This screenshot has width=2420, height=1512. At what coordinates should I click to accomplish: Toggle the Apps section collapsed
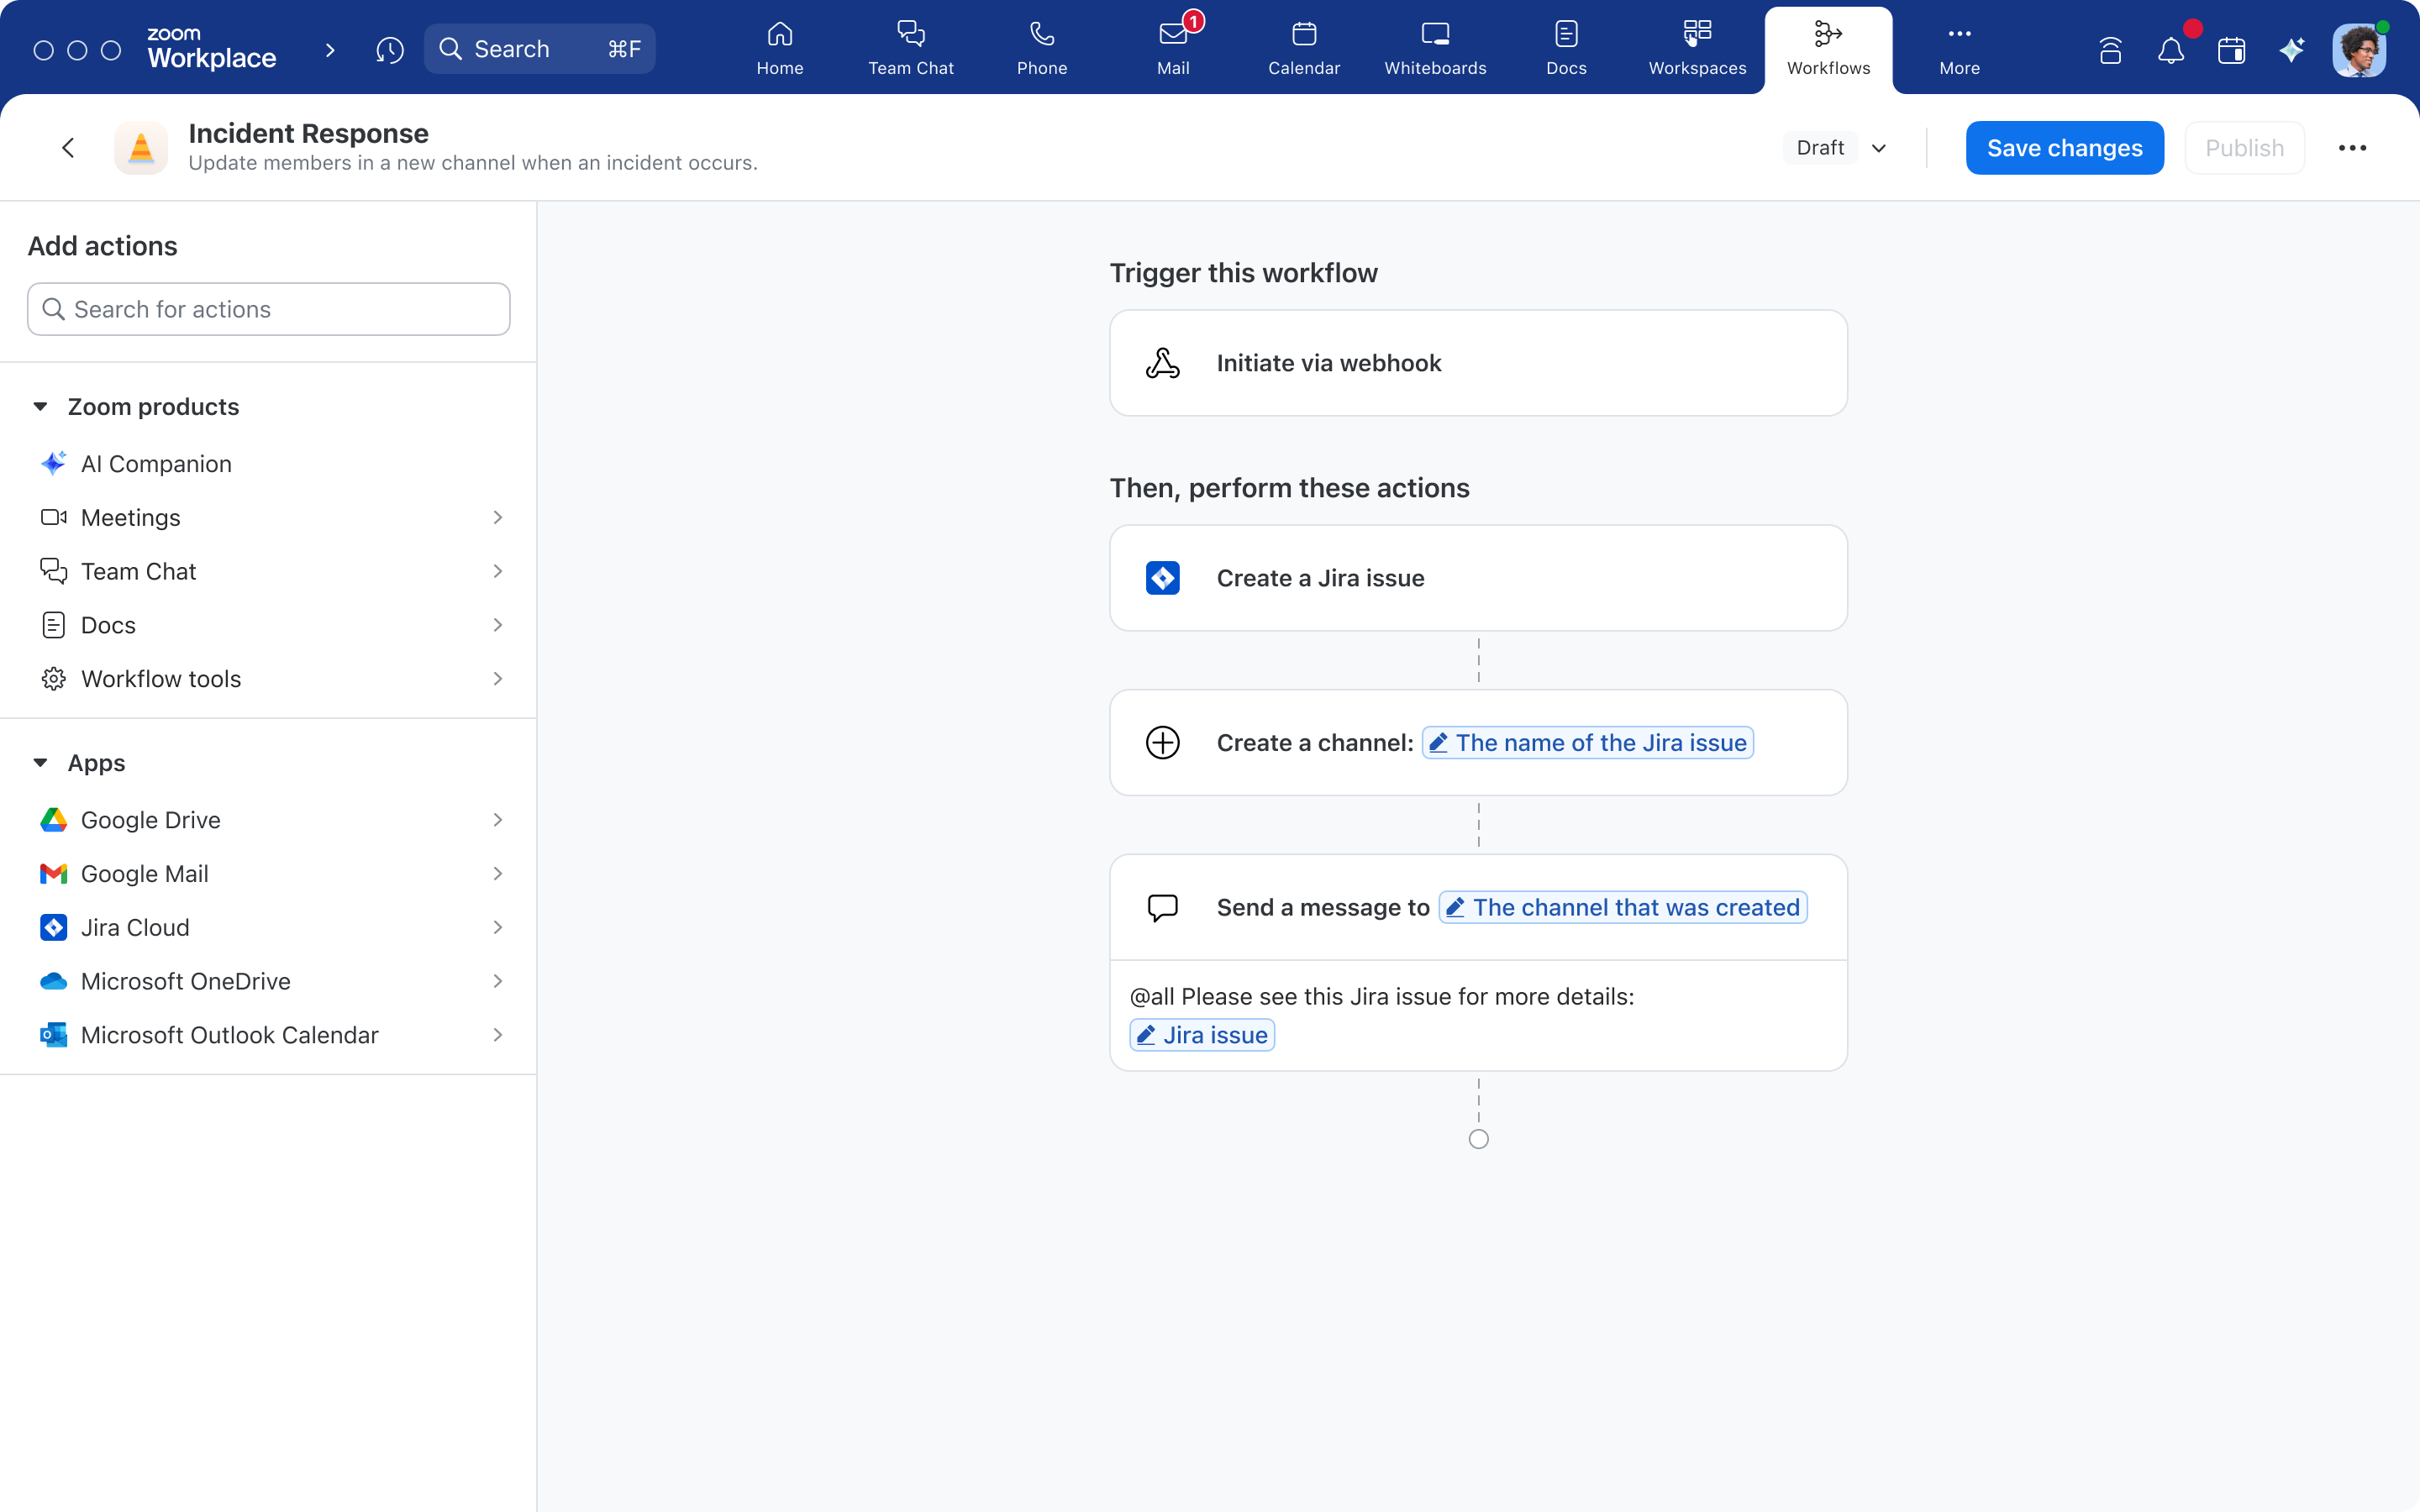(x=39, y=761)
